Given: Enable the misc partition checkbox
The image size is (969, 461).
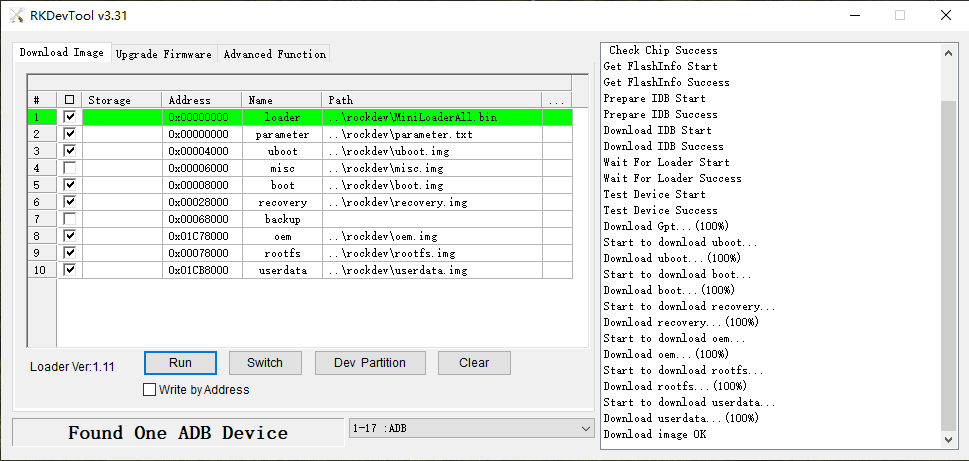Looking at the screenshot, I should coord(69,168).
